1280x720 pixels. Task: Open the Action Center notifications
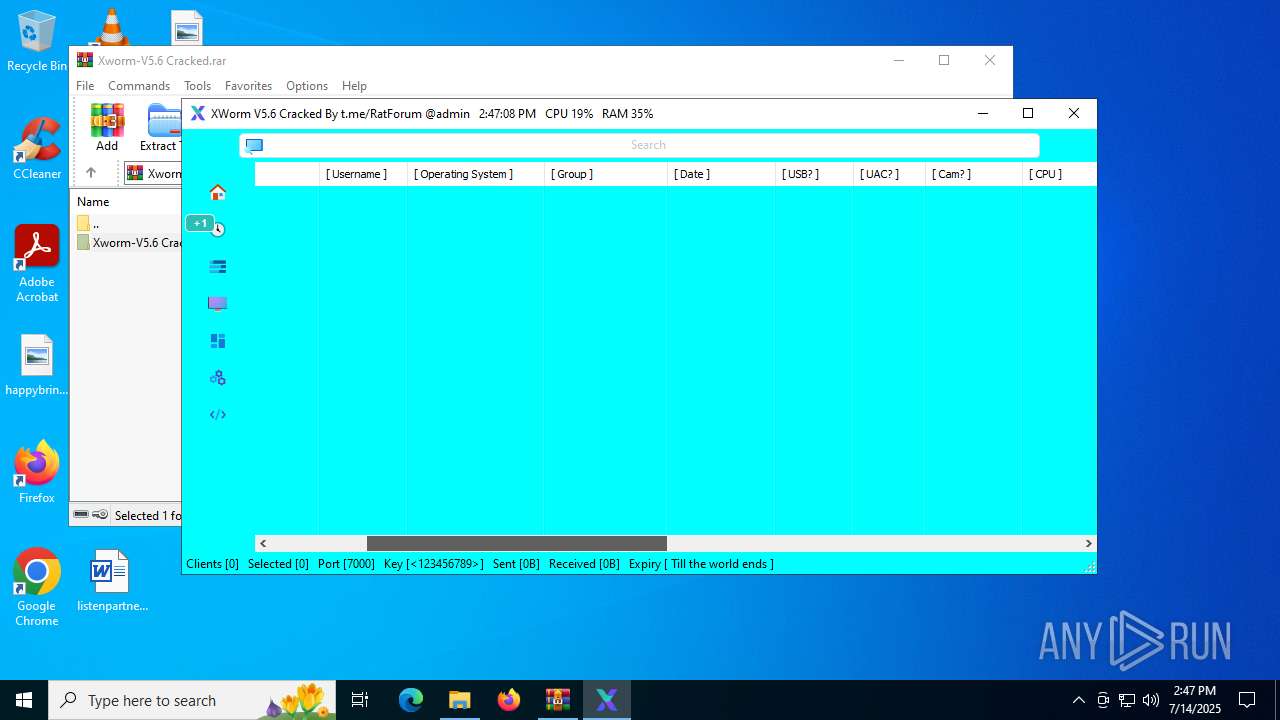[1247, 700]
